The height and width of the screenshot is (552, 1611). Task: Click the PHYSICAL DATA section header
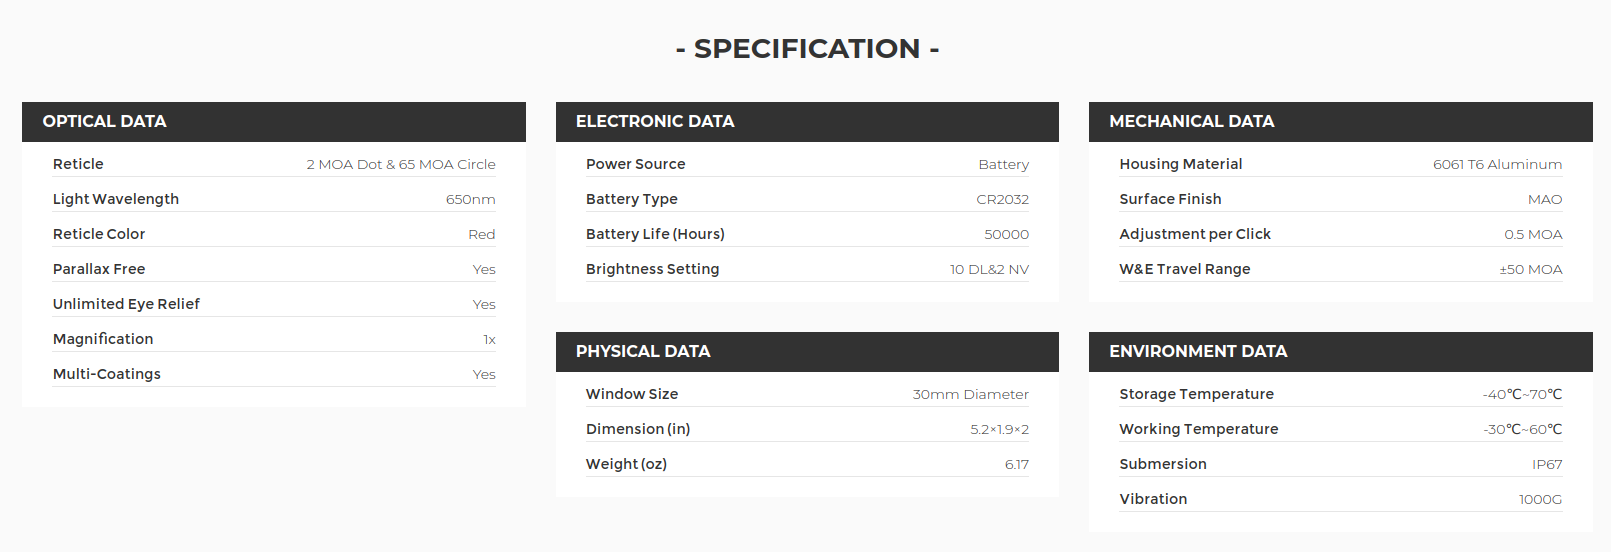coord(807,351)
